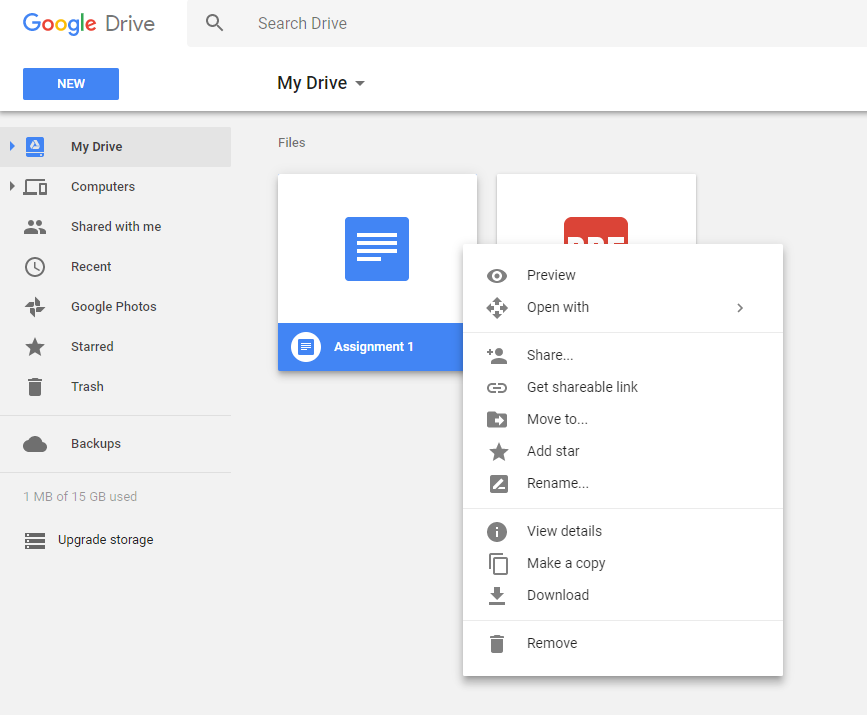Viewport: 867px width, 715px height.
Task: Click the Shared with me people icon
Action: coord(35,227)
